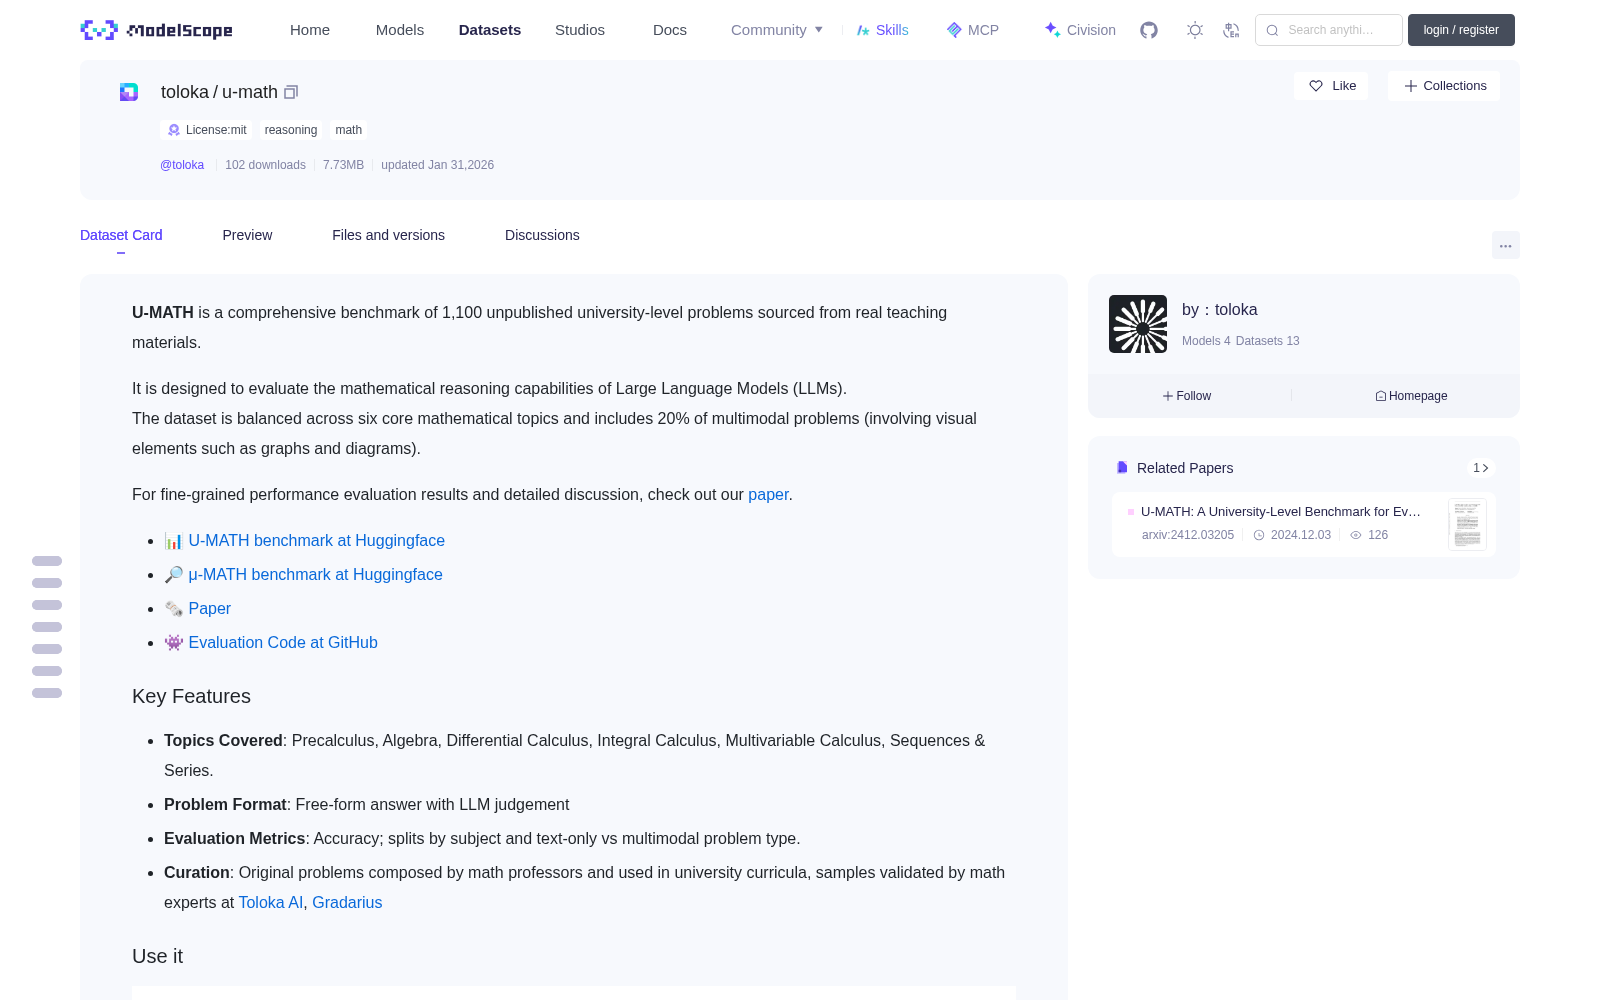Click the Search anything input field

1329,30
